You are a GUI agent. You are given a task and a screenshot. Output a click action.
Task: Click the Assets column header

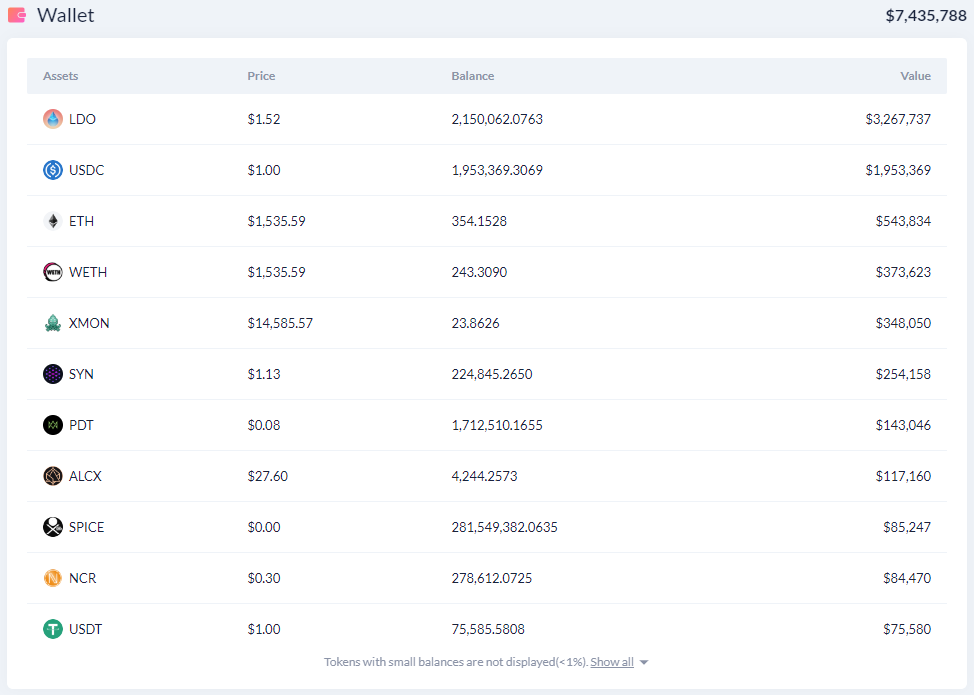(60, 76)
